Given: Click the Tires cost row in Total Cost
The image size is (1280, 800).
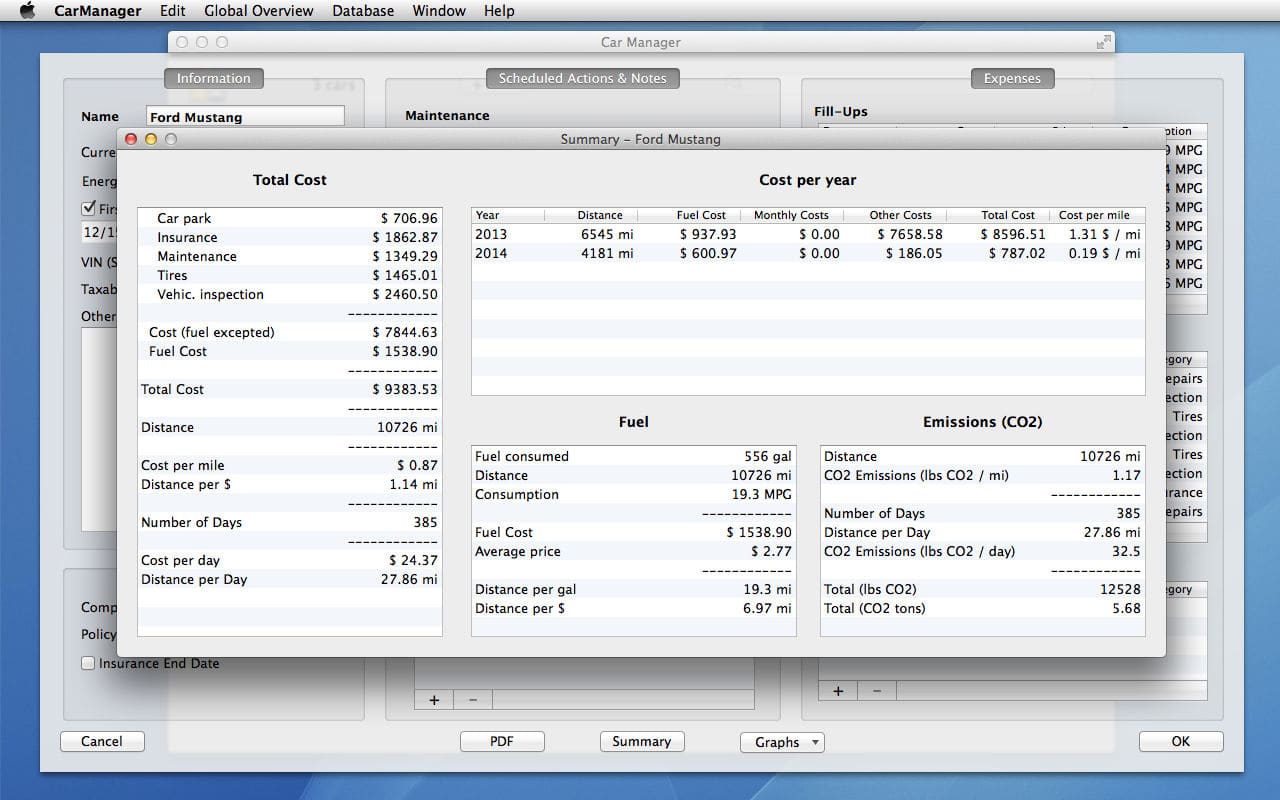Looking at the screenshot, I should click(x=290, y=275).
